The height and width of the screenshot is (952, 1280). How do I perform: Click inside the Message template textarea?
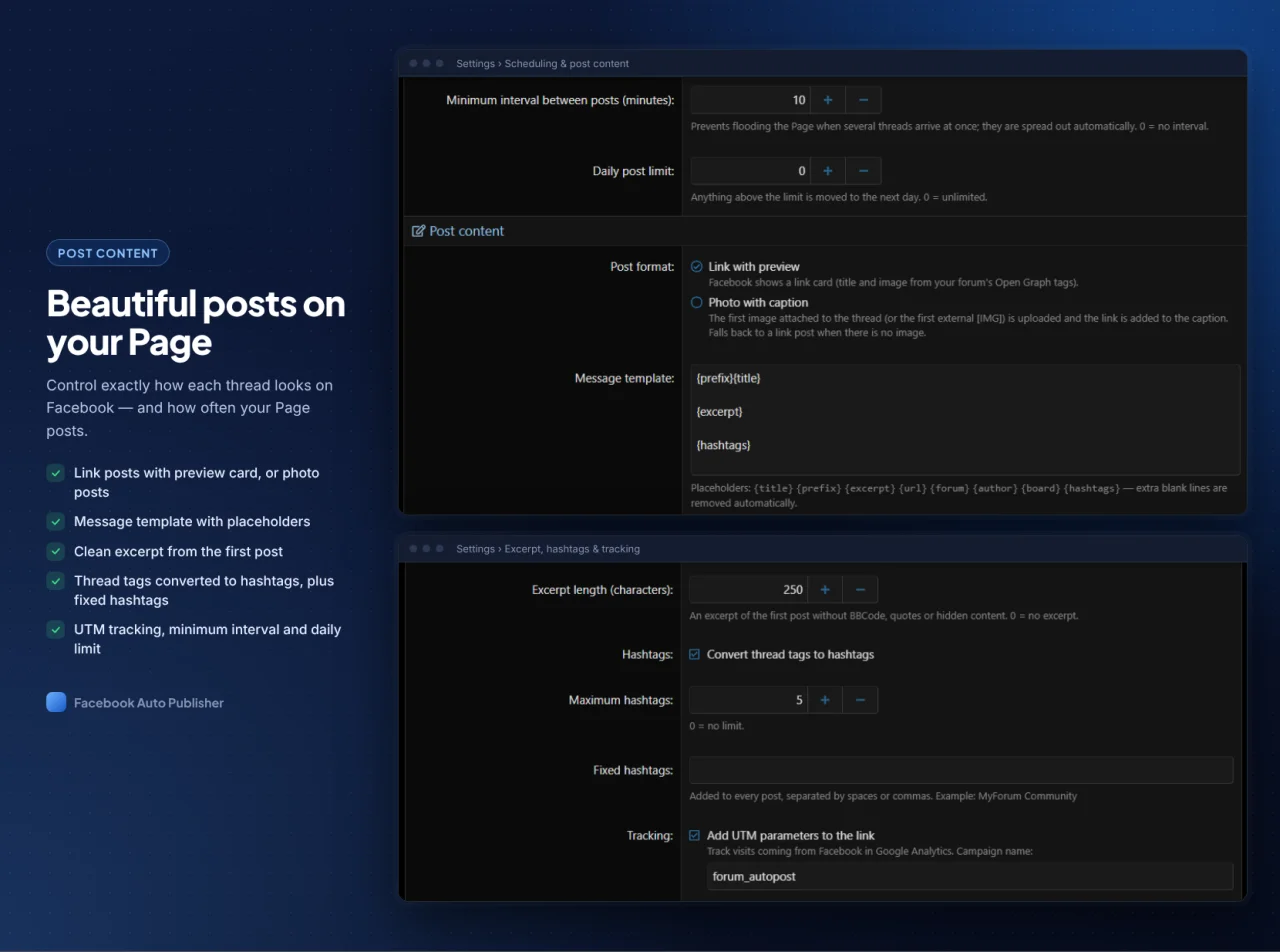(x=965, y=420)
